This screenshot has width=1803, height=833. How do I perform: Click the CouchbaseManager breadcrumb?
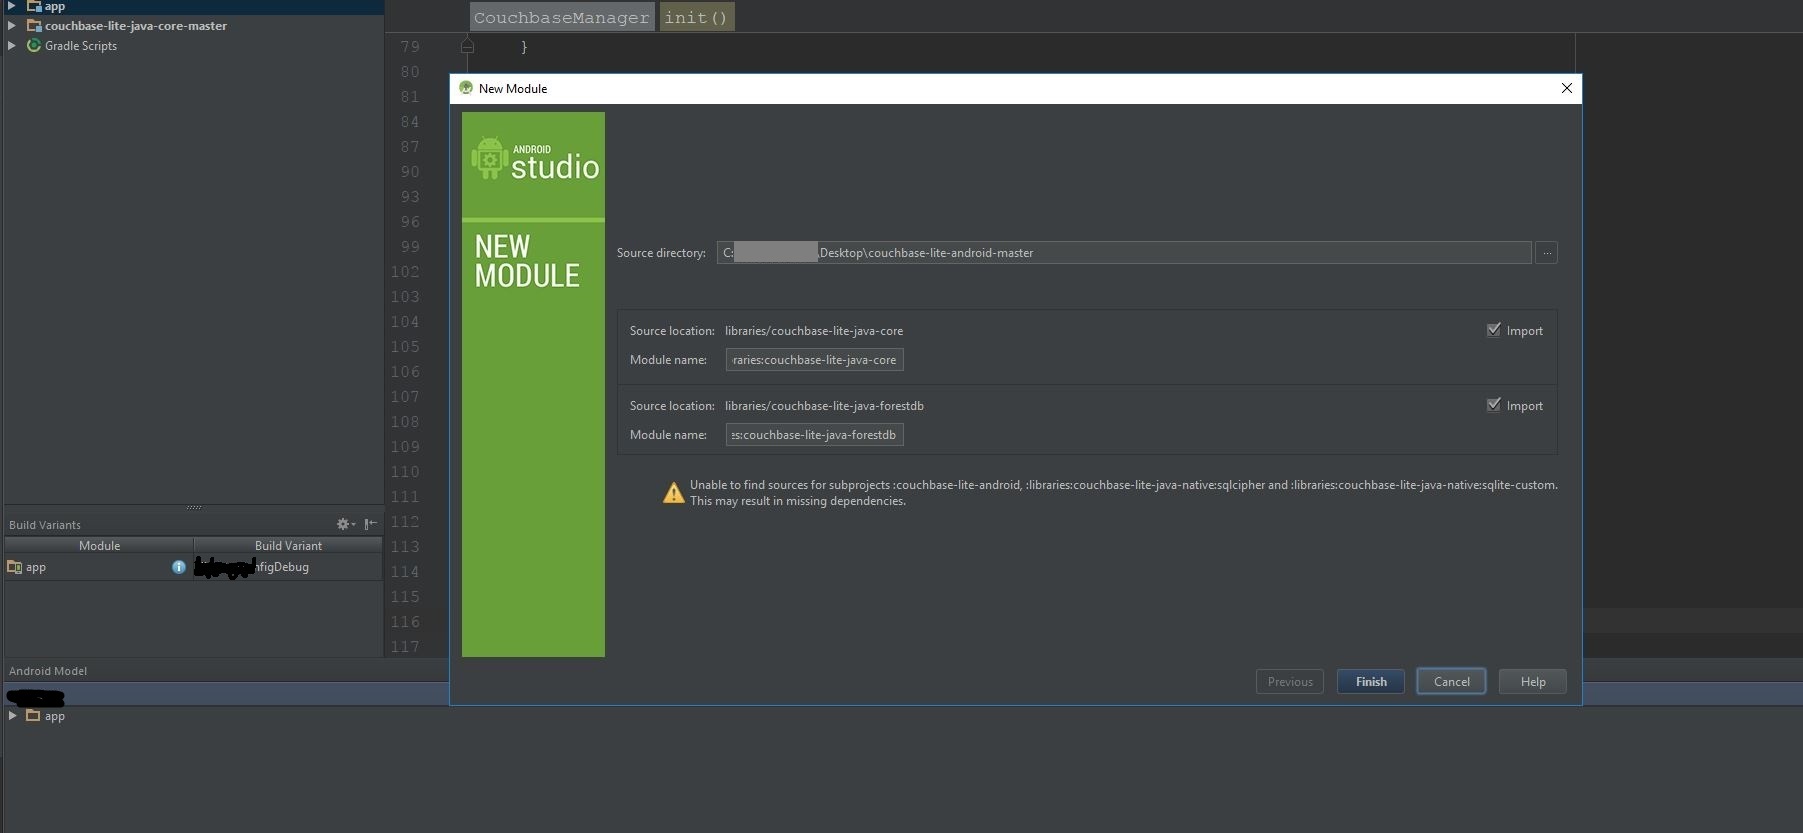[562, 17]
